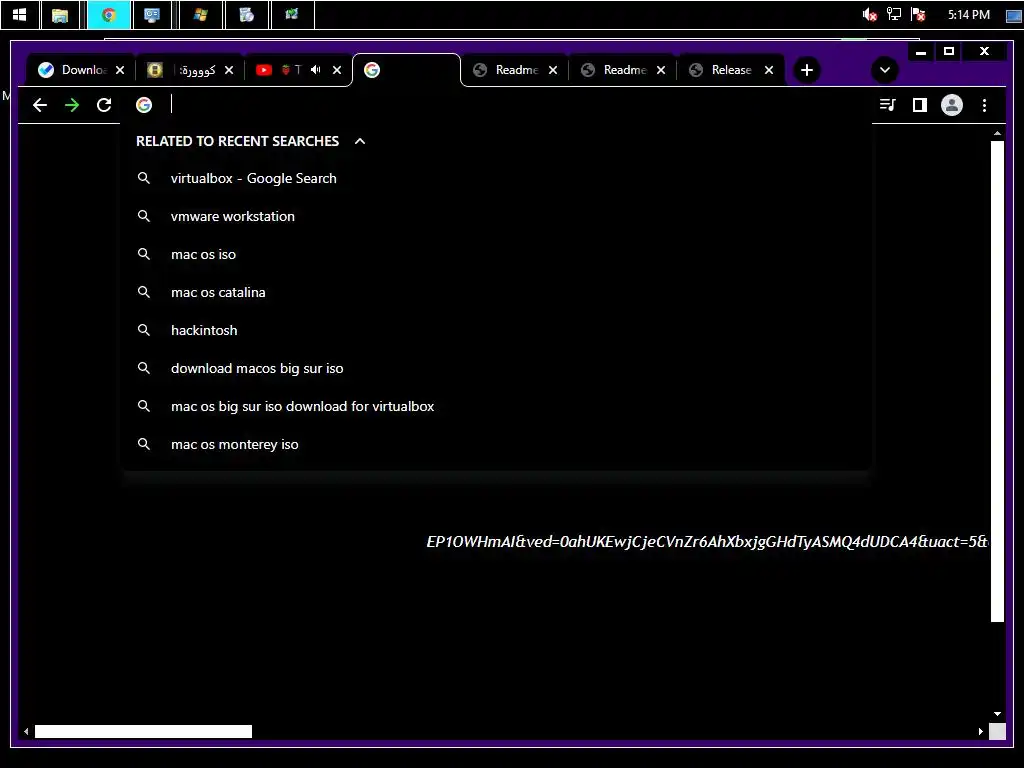The image size is (1024, 768).
Task: Open File Explorer from the taskbar
Action: coord(60,14)
